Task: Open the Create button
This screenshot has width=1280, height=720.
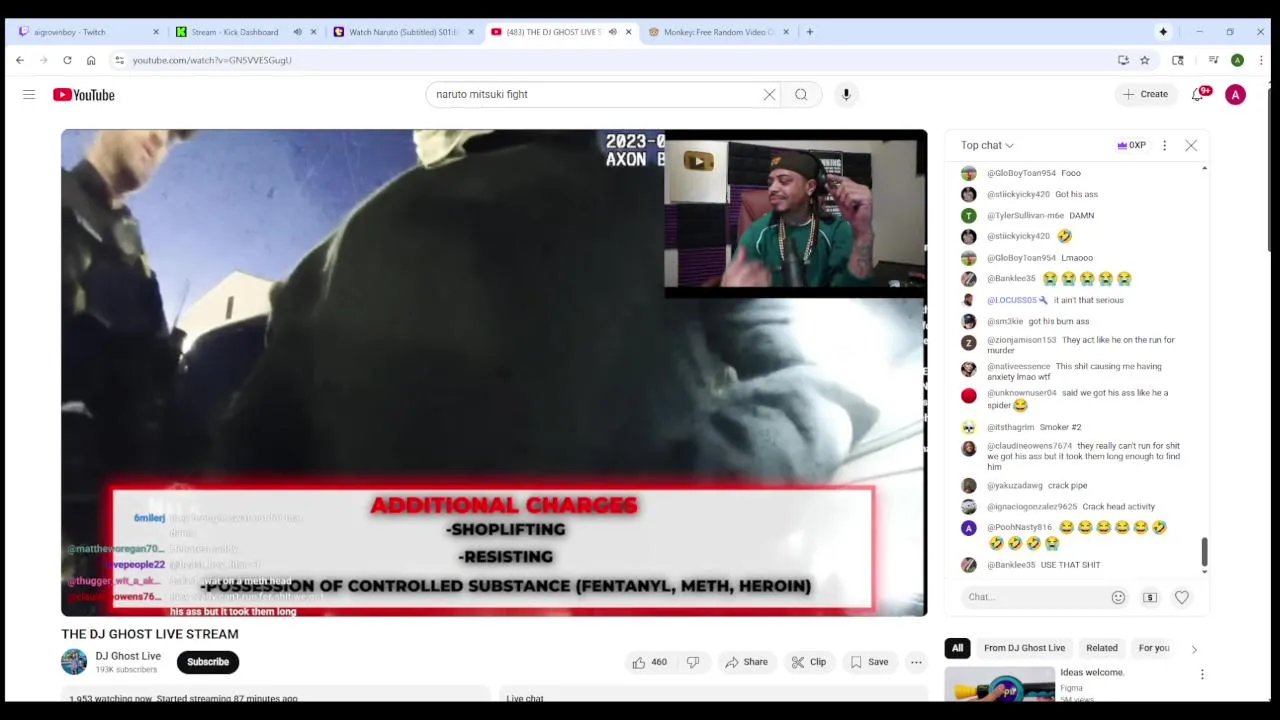Action: click(1145, 94)
